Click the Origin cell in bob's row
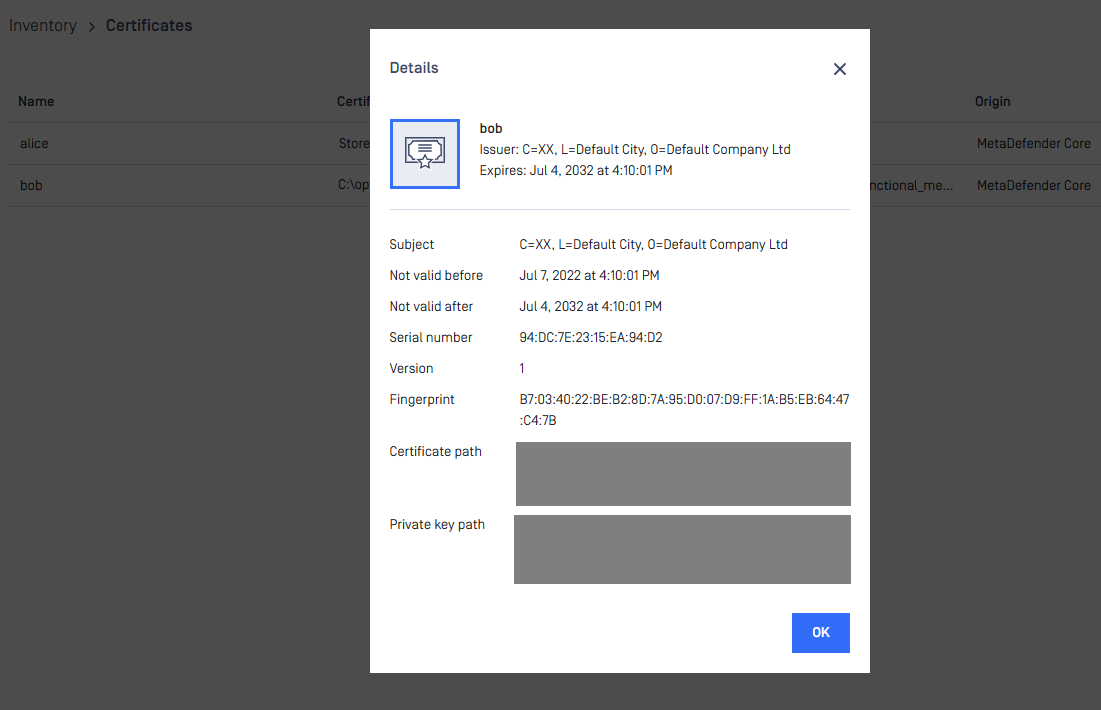 point(1033,185)
